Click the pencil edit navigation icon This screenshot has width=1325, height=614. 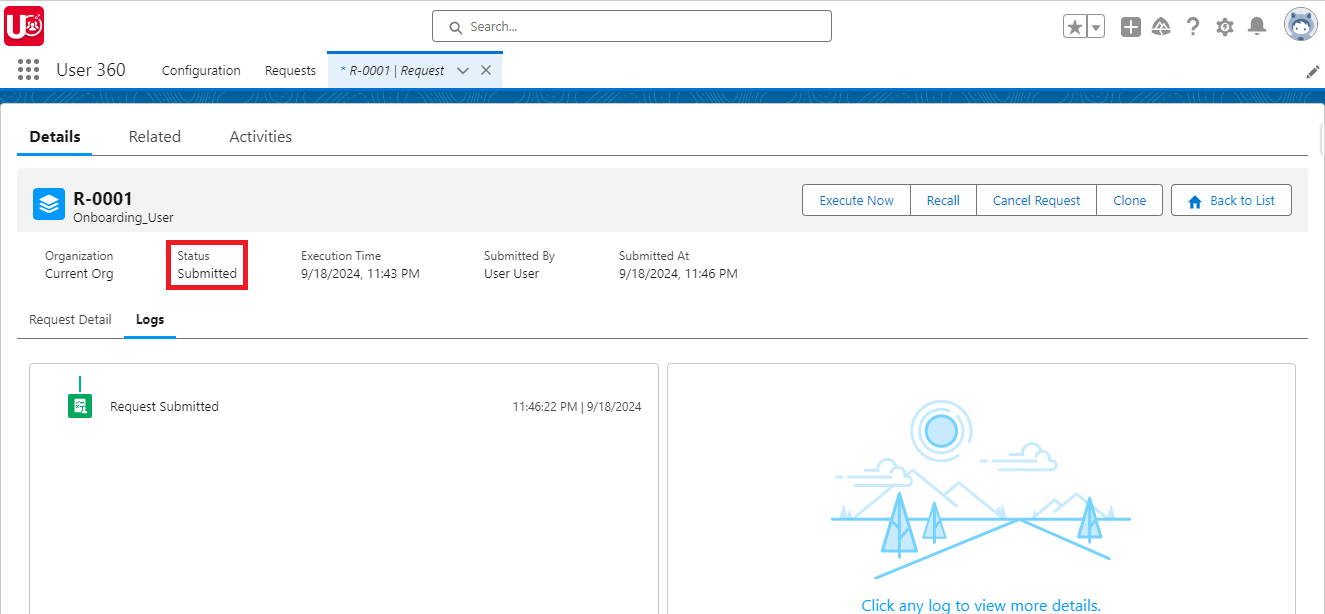coord(1313,72)
